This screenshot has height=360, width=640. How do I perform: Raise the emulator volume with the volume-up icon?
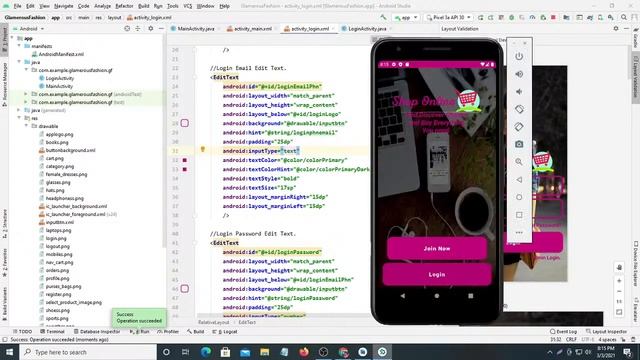(x=519, y=74)
